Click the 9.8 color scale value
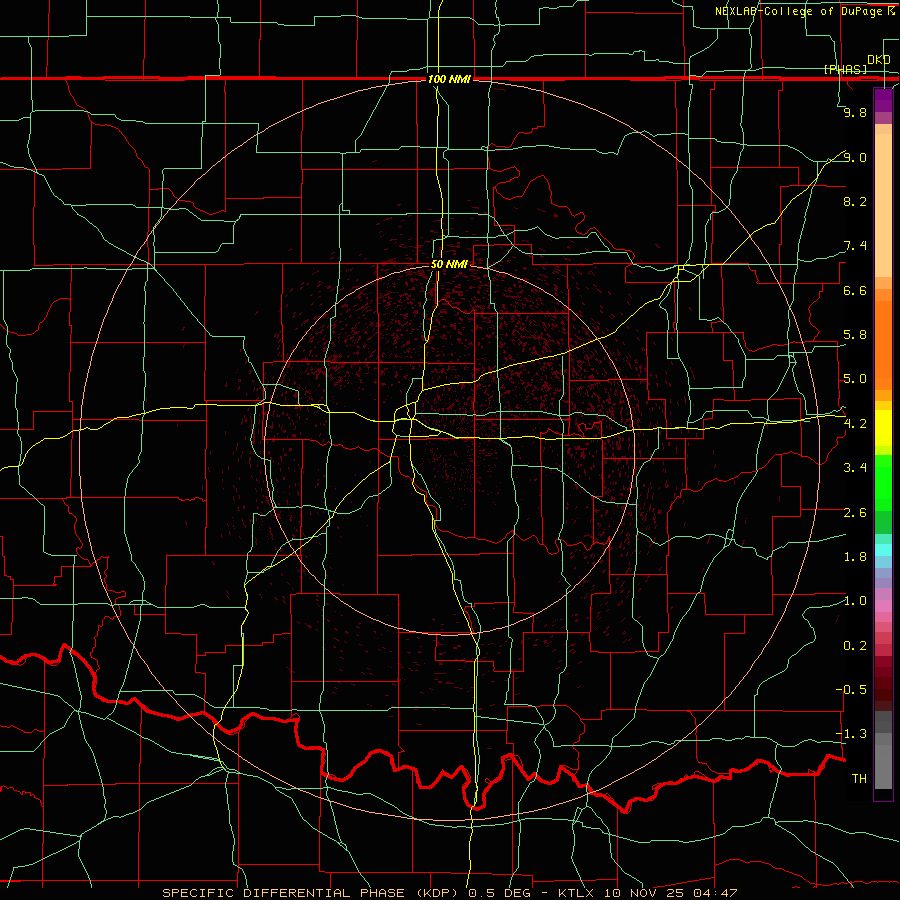This screenshot has height=900, width=900. [x=855, y=112]
